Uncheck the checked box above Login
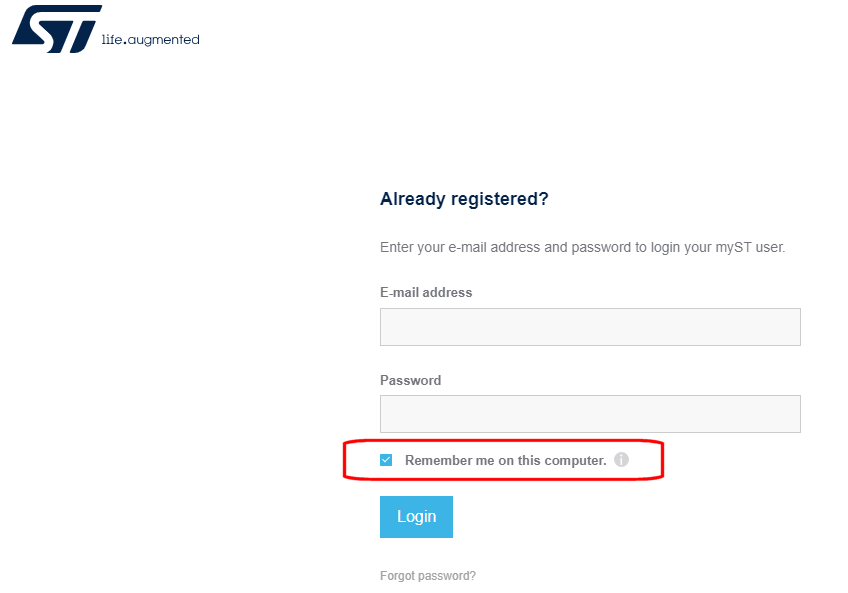 [386, 460]
